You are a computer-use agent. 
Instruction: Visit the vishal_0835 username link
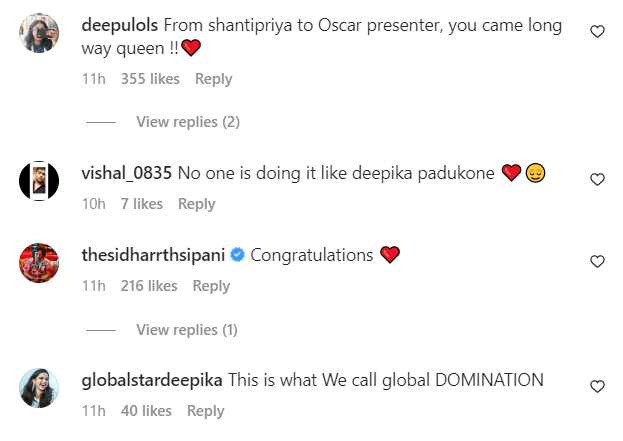point(126,173)
